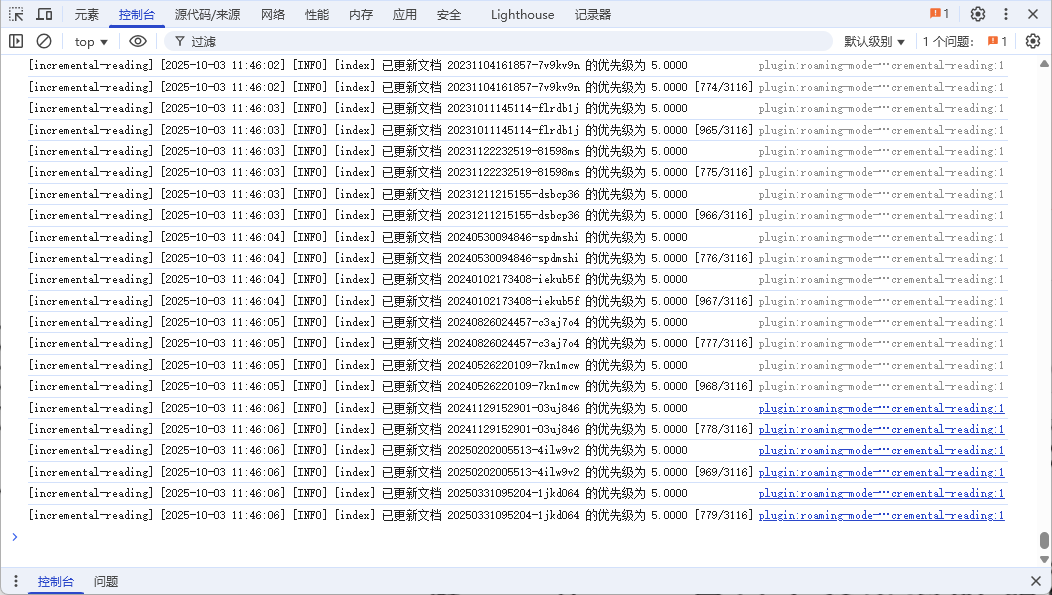This screenshot has width=1052, height=595.
Task: Open the 默认级别 log level dropdown
Action: [x=874, y=42]
